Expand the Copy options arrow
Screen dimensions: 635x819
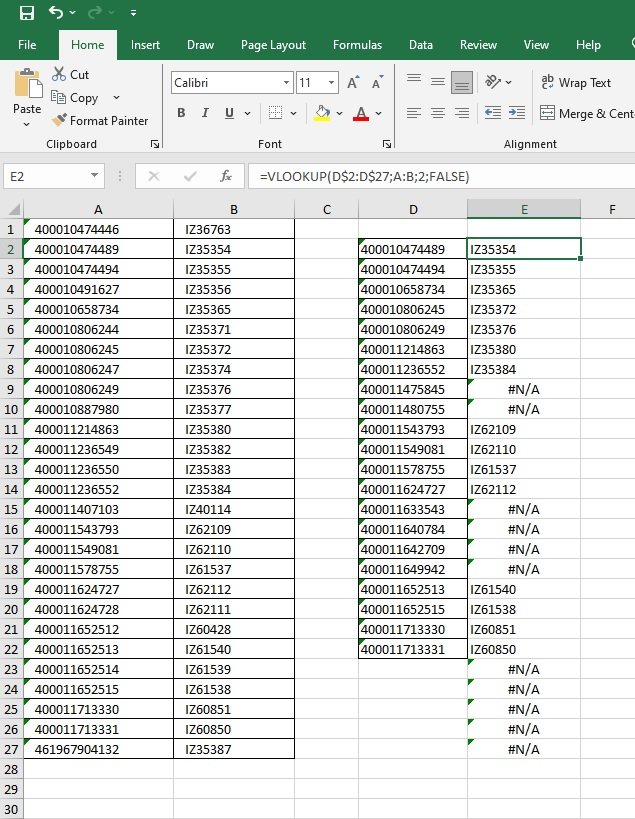pos(116,98)
